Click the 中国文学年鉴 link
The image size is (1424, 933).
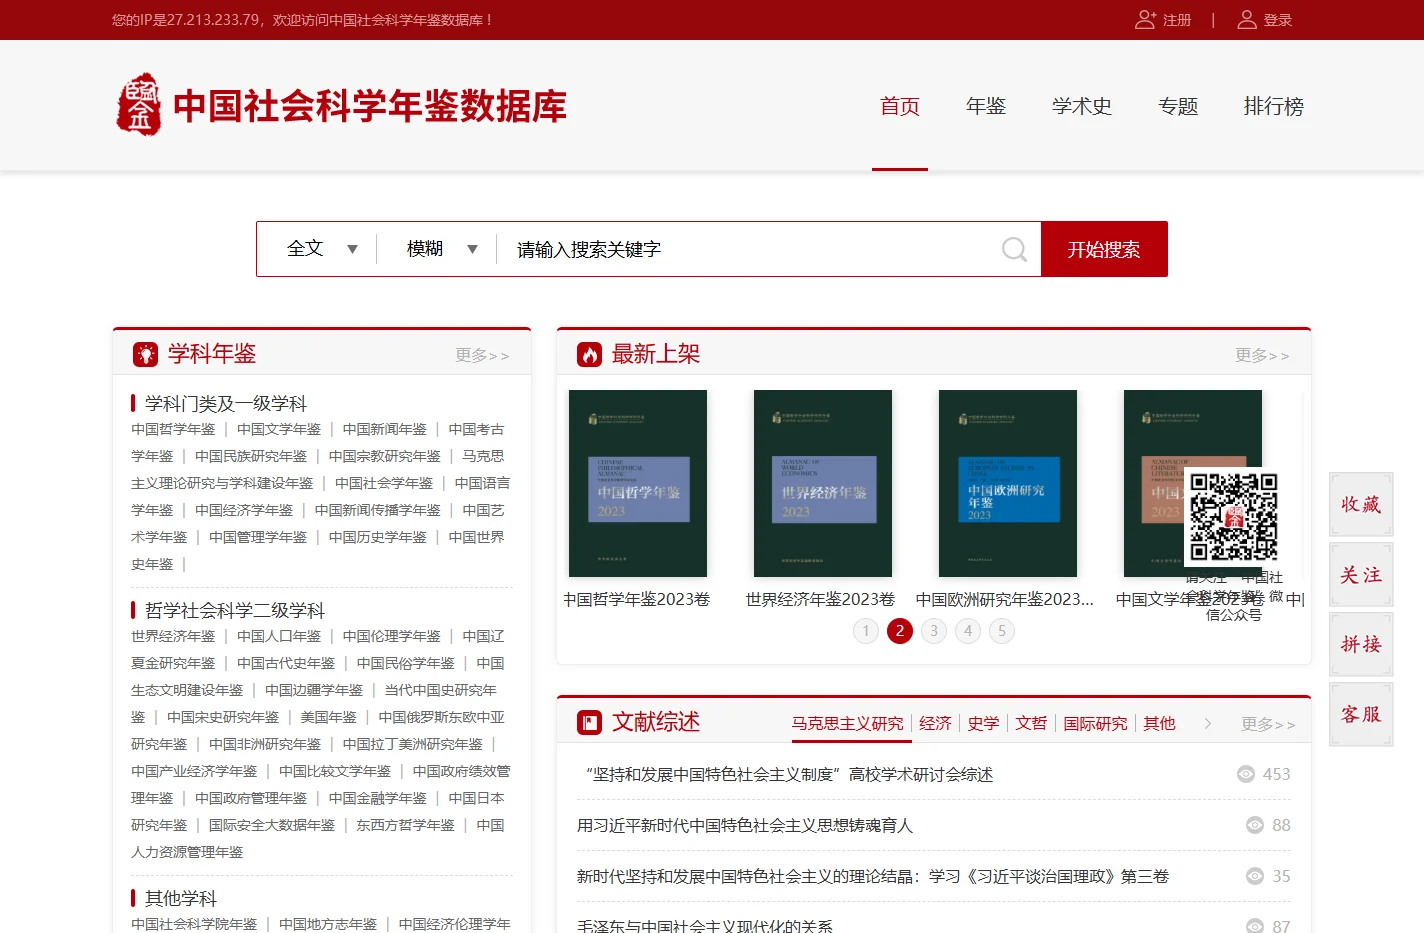click(x=279, y=429)
